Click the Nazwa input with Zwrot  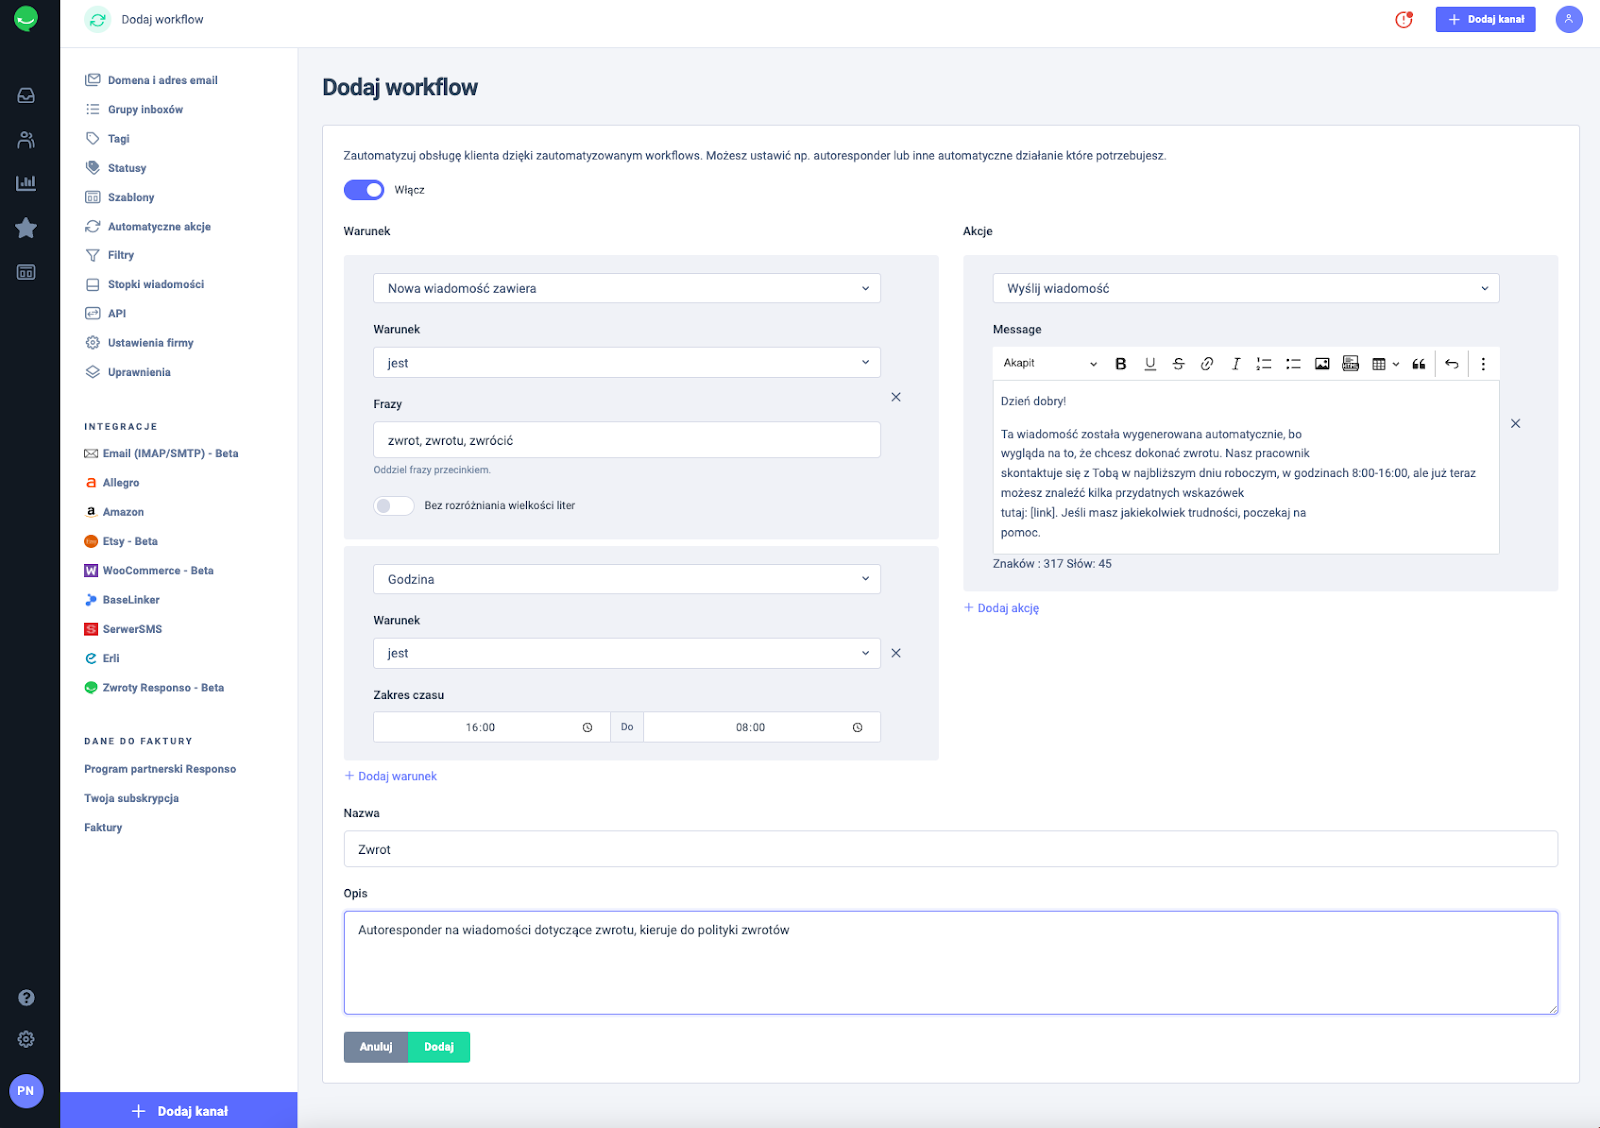pos(951,849)
